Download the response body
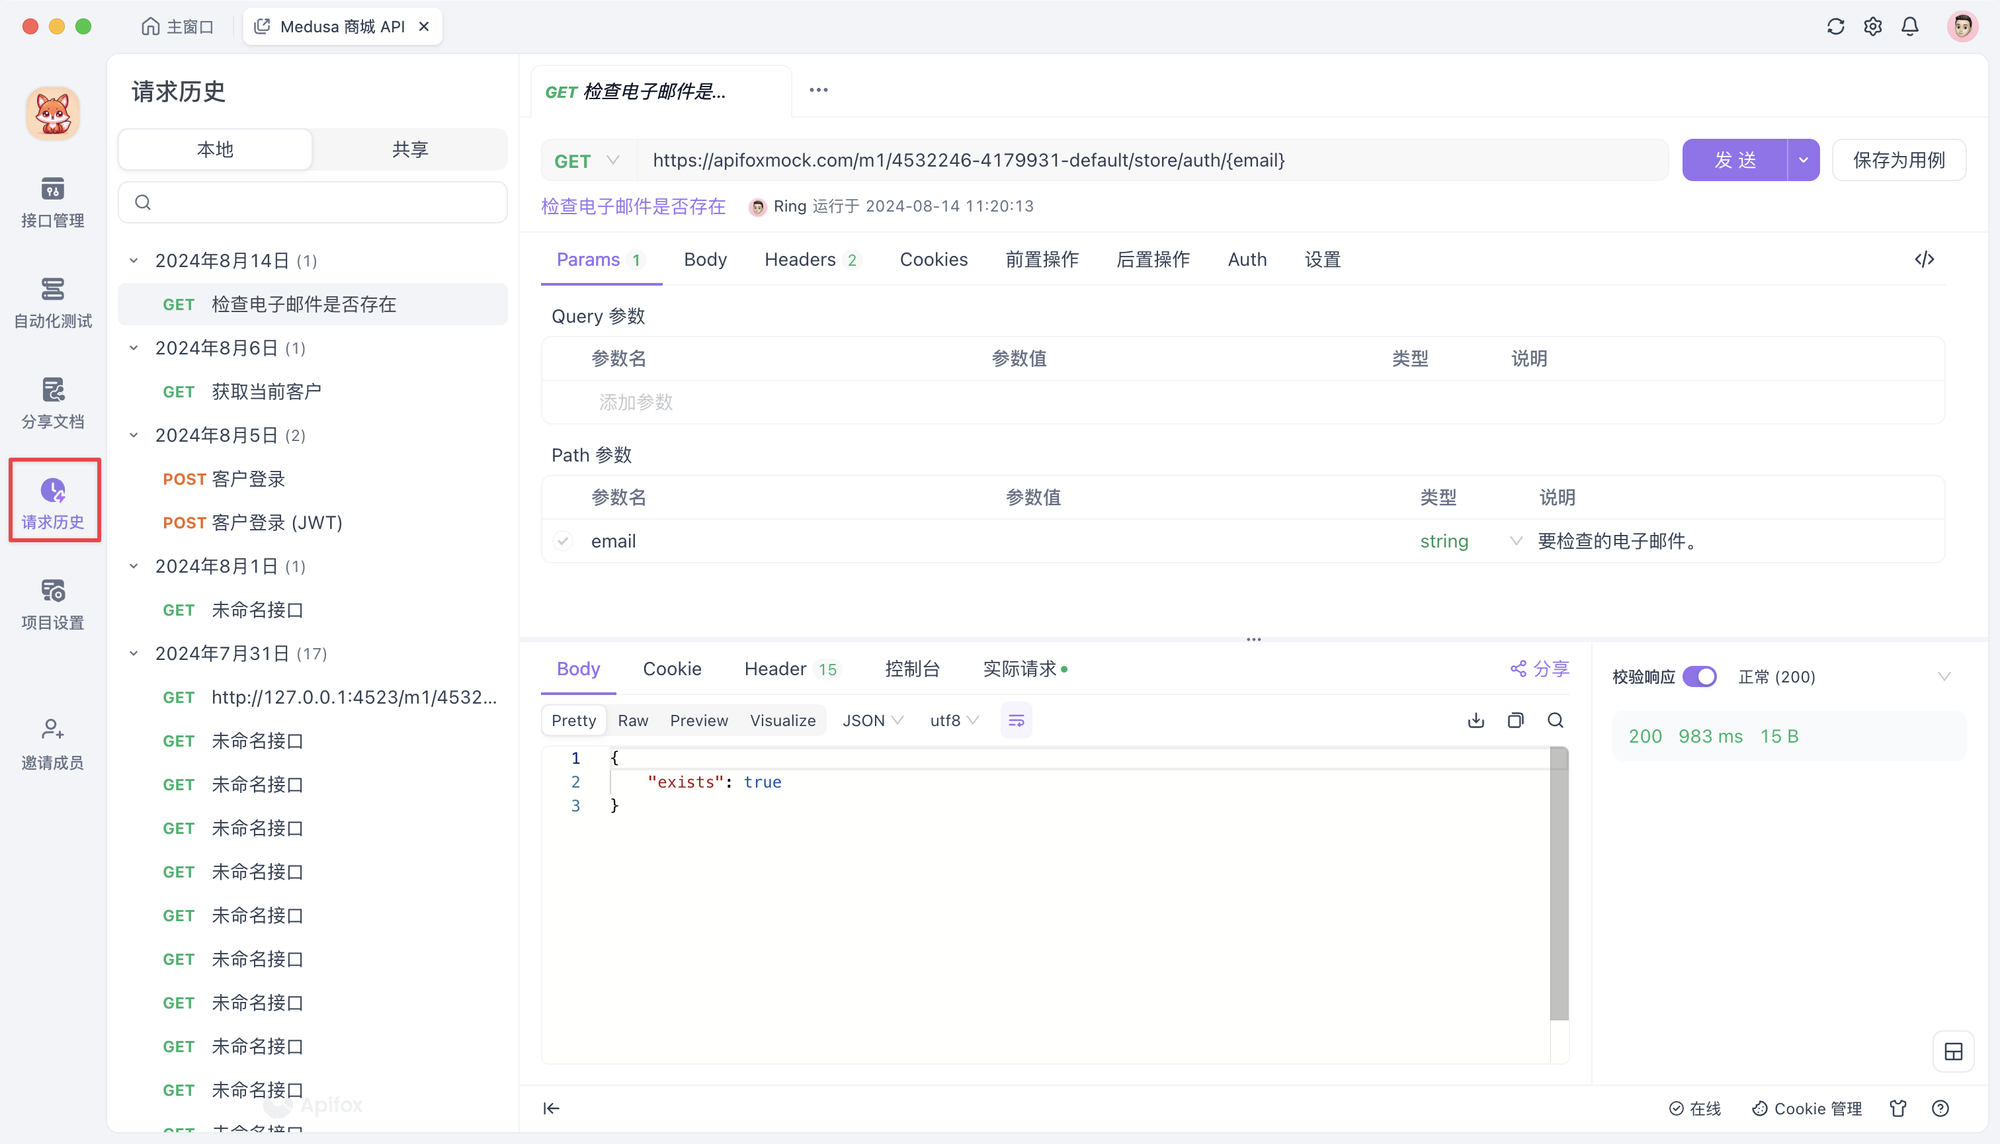 pyautogui.click(x=1476, y=721)
